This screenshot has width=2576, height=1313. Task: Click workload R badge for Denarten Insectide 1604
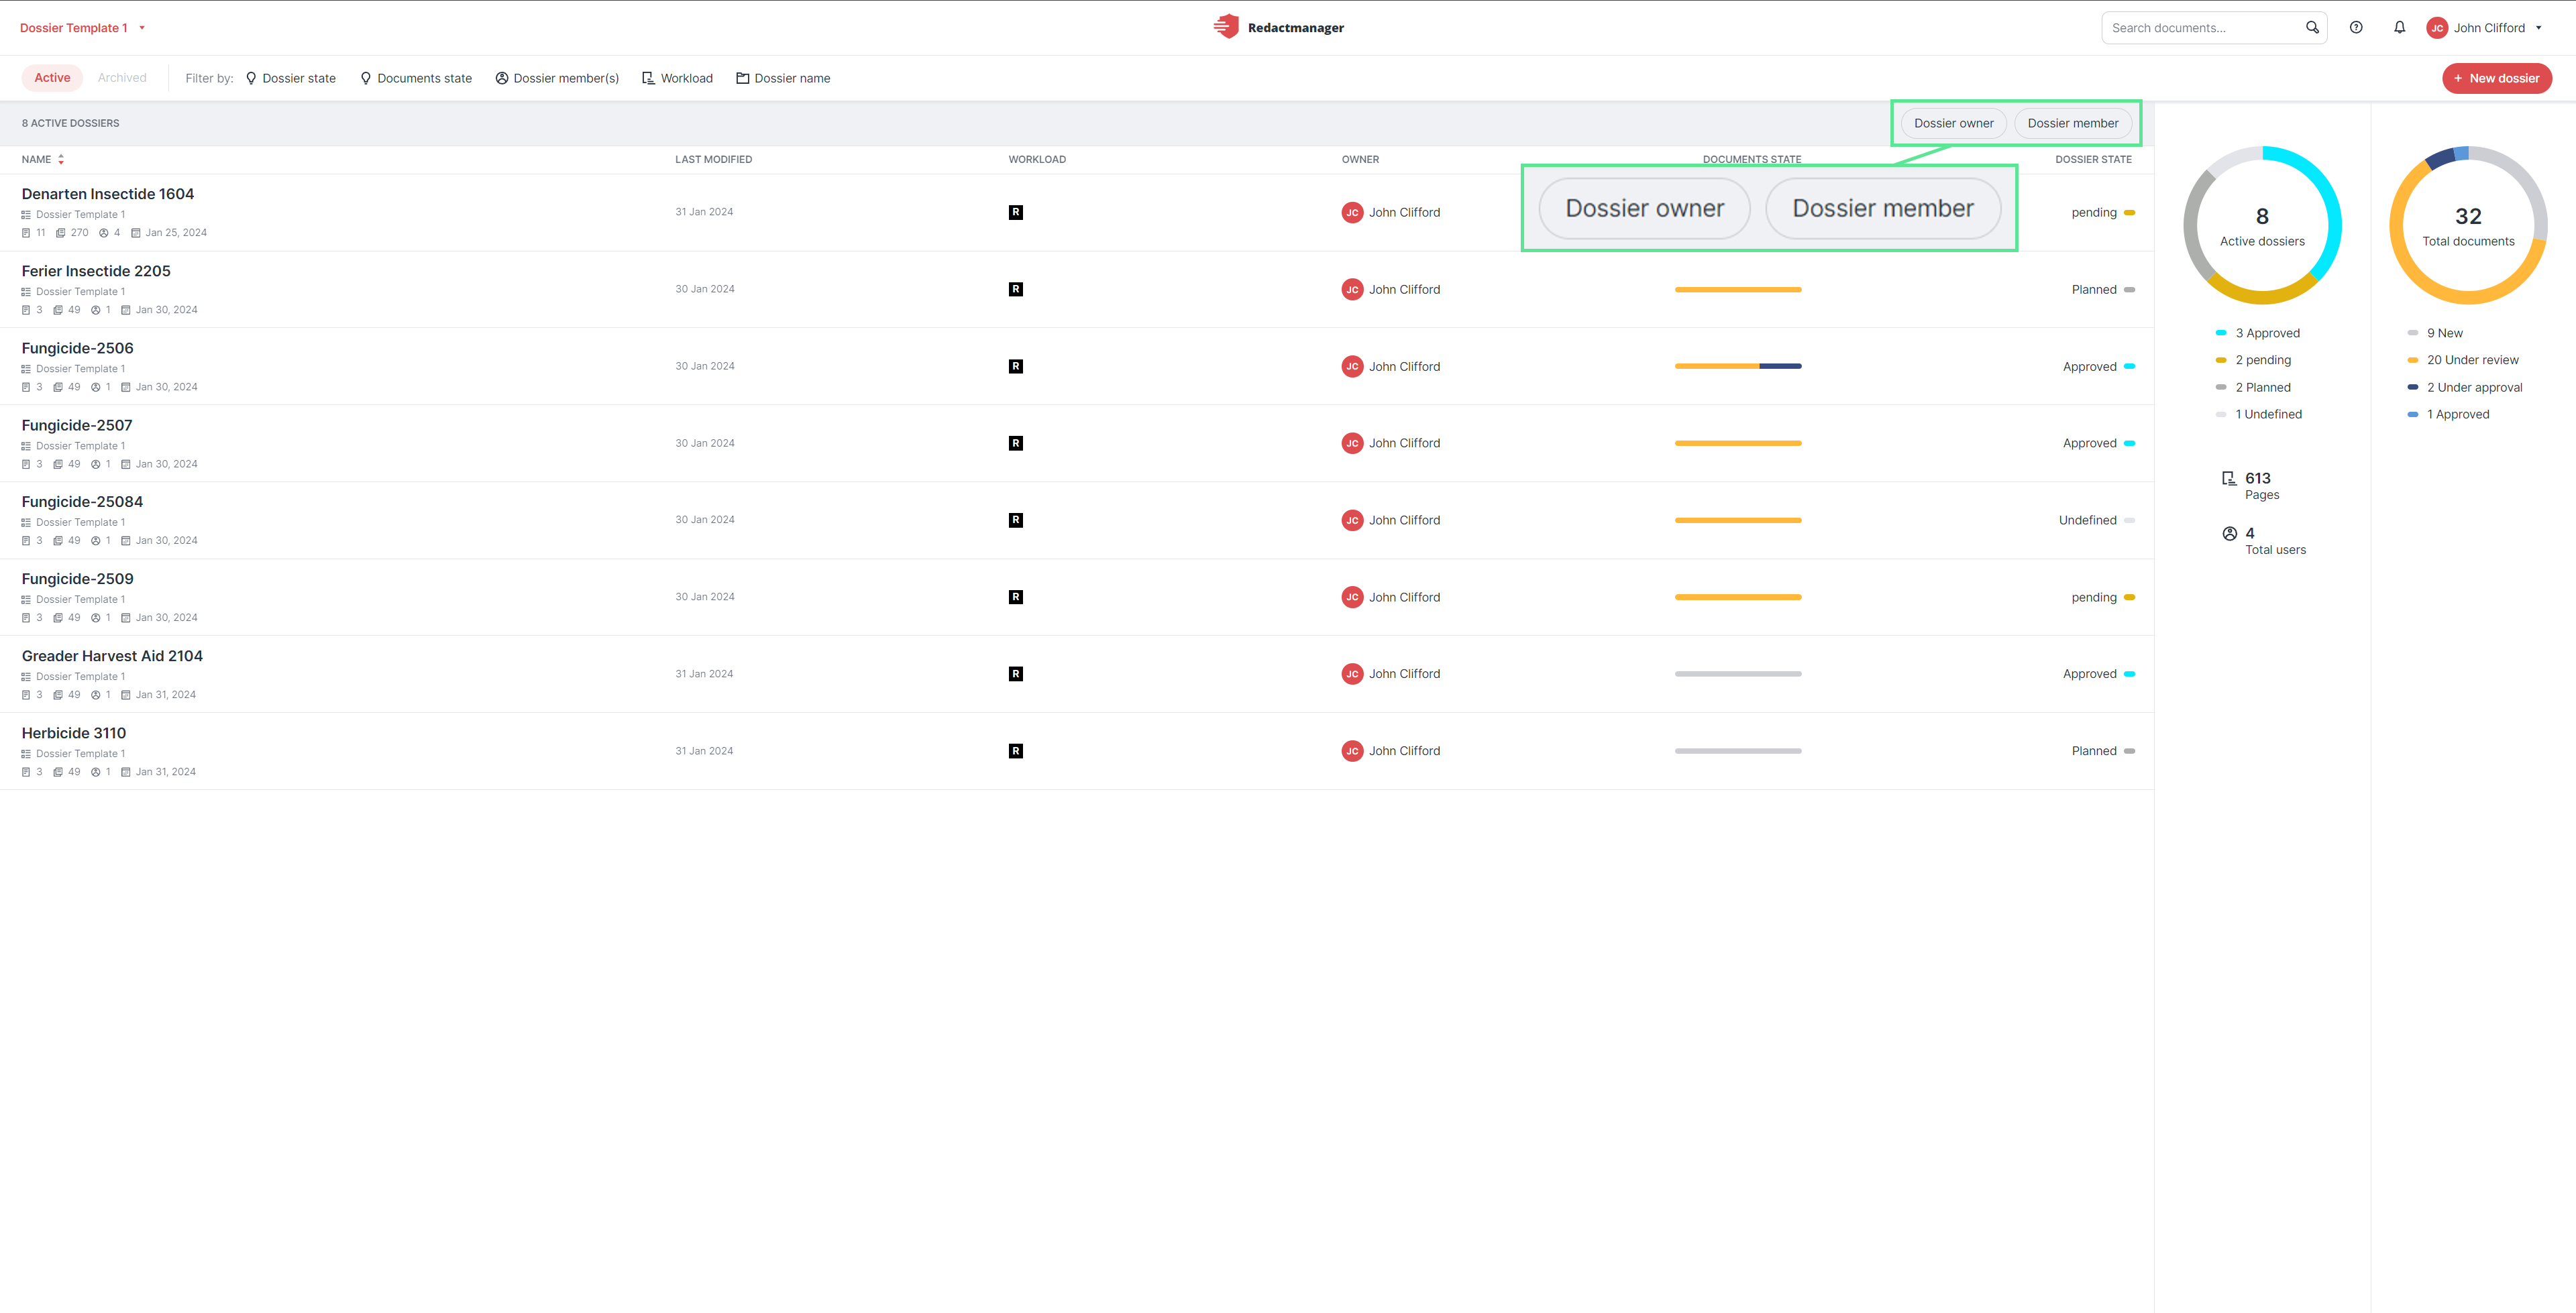coord(1016,212)
